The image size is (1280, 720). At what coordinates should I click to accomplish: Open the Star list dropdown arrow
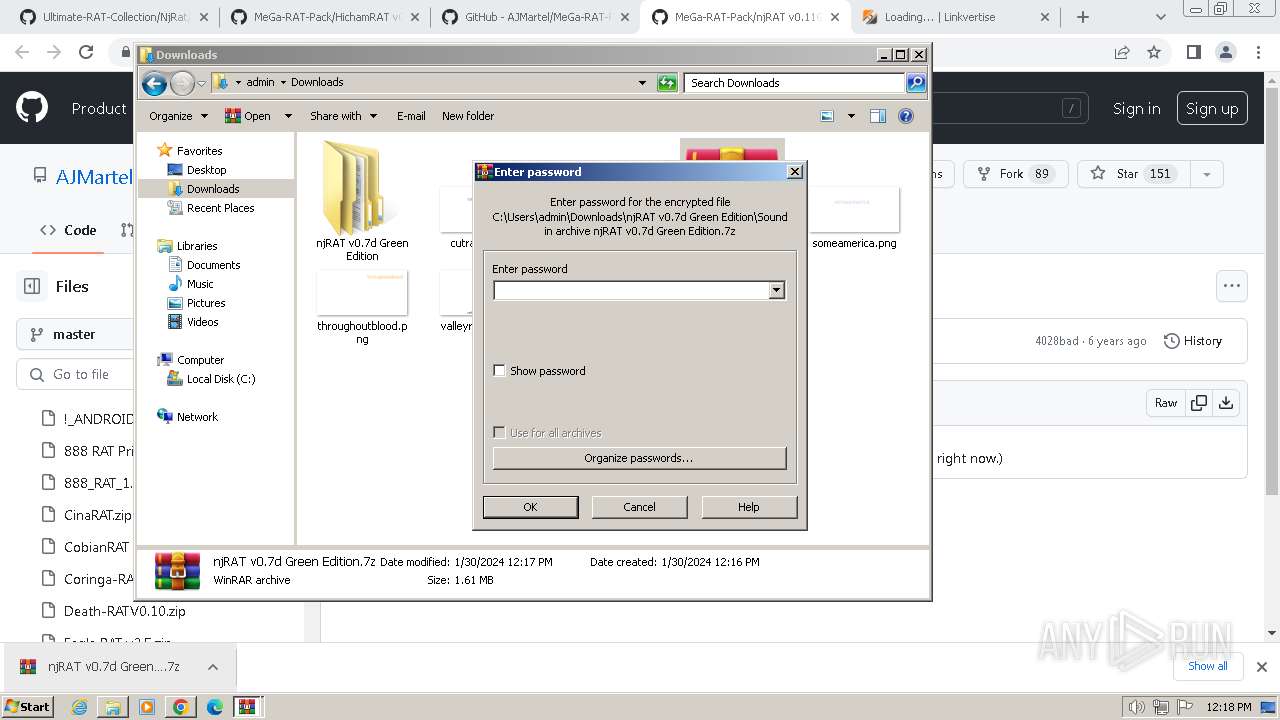click(x=1207, y=174)
